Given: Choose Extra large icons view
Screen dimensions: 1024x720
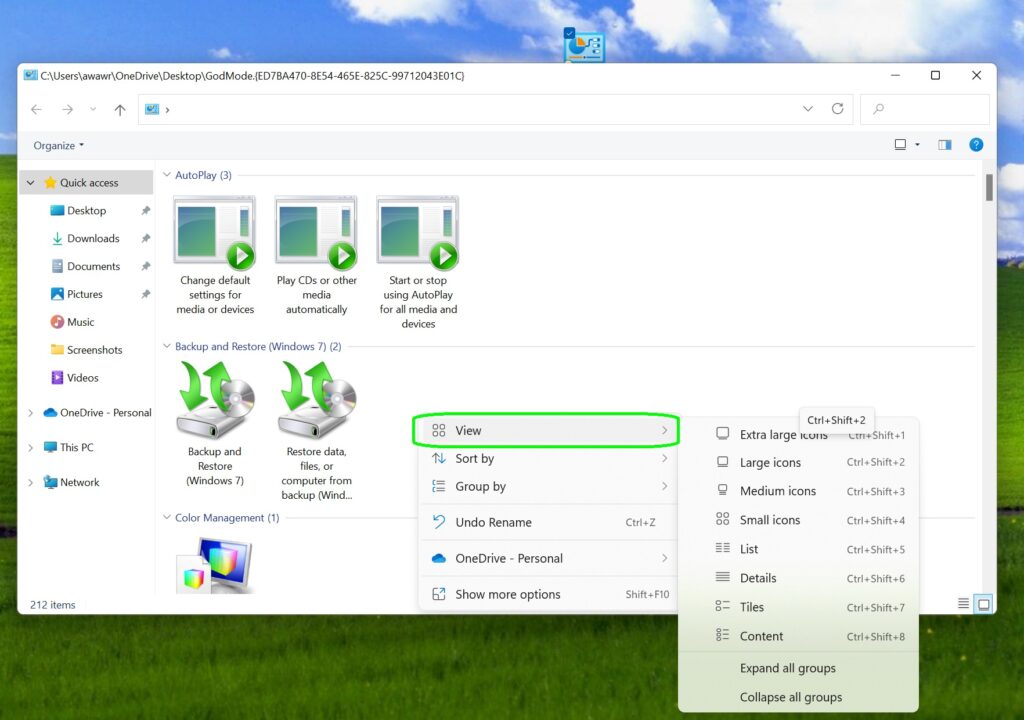Looking at the screenshot, I should pyautogui.click(x=798, y=434).
